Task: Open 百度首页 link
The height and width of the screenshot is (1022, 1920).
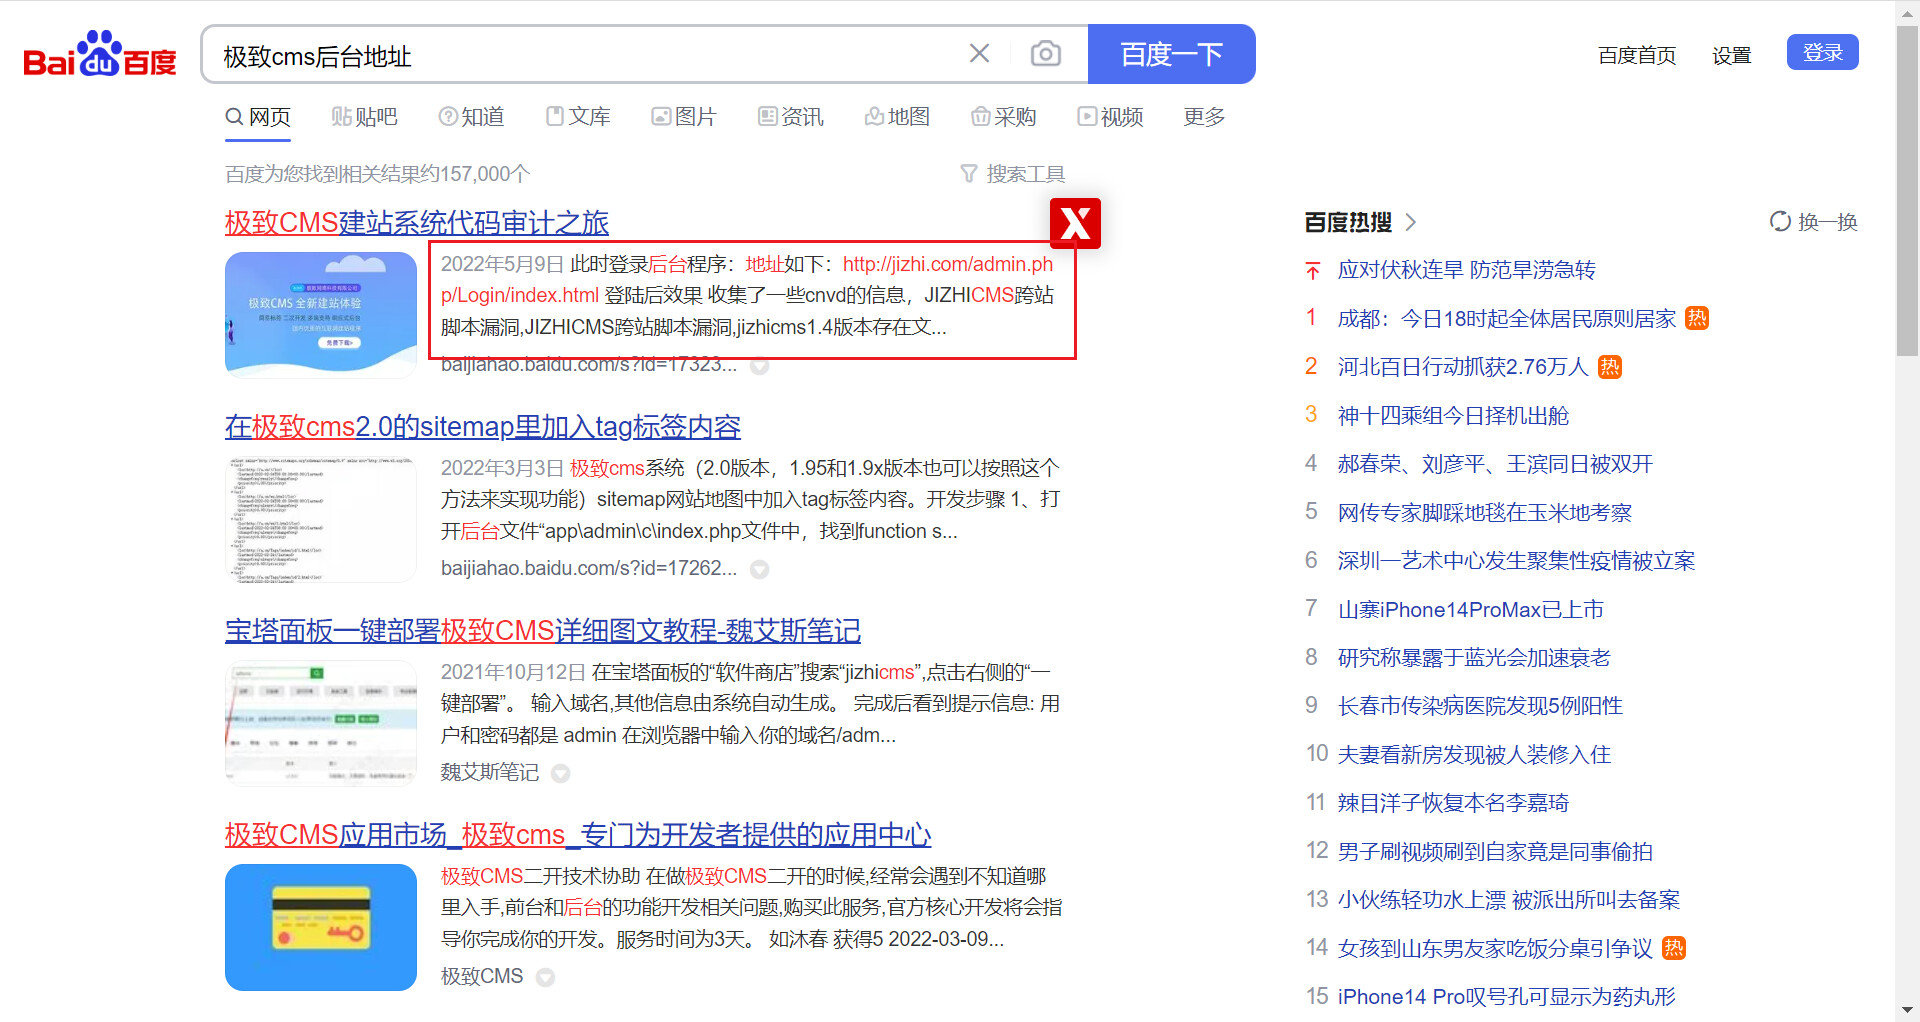Action: (x=1637, y=55)
